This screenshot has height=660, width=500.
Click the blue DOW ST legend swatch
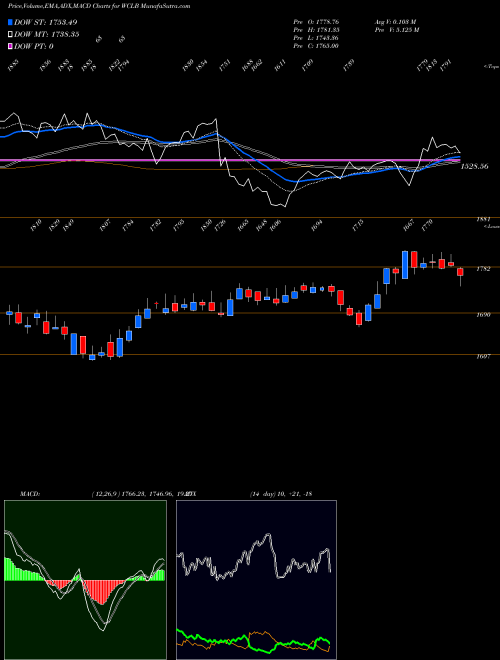tap(10, 22)
